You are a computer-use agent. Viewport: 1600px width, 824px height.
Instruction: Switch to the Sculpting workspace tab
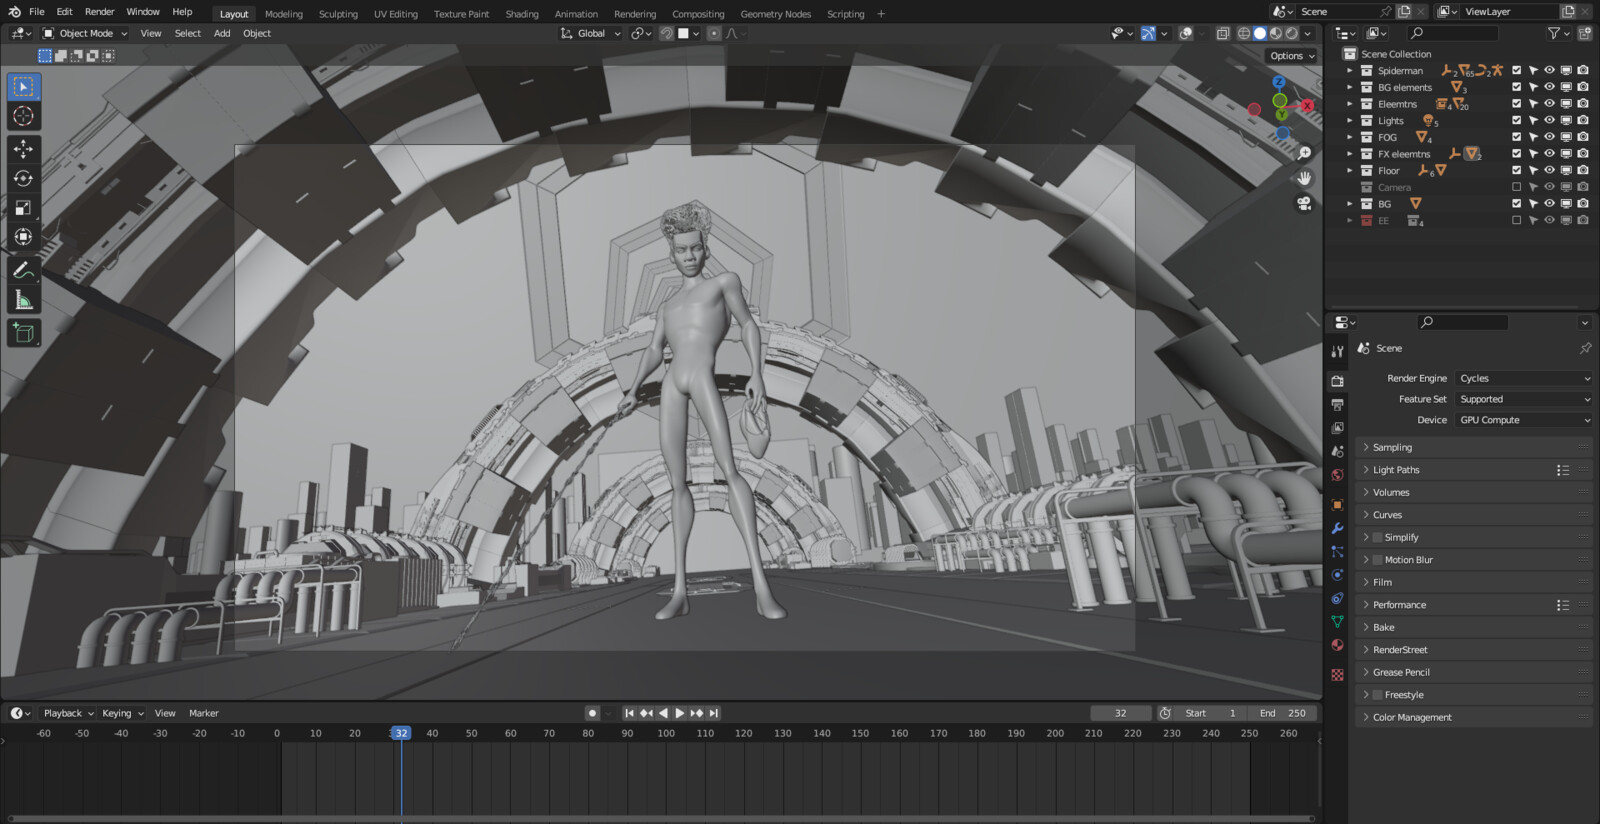(338, 14)
